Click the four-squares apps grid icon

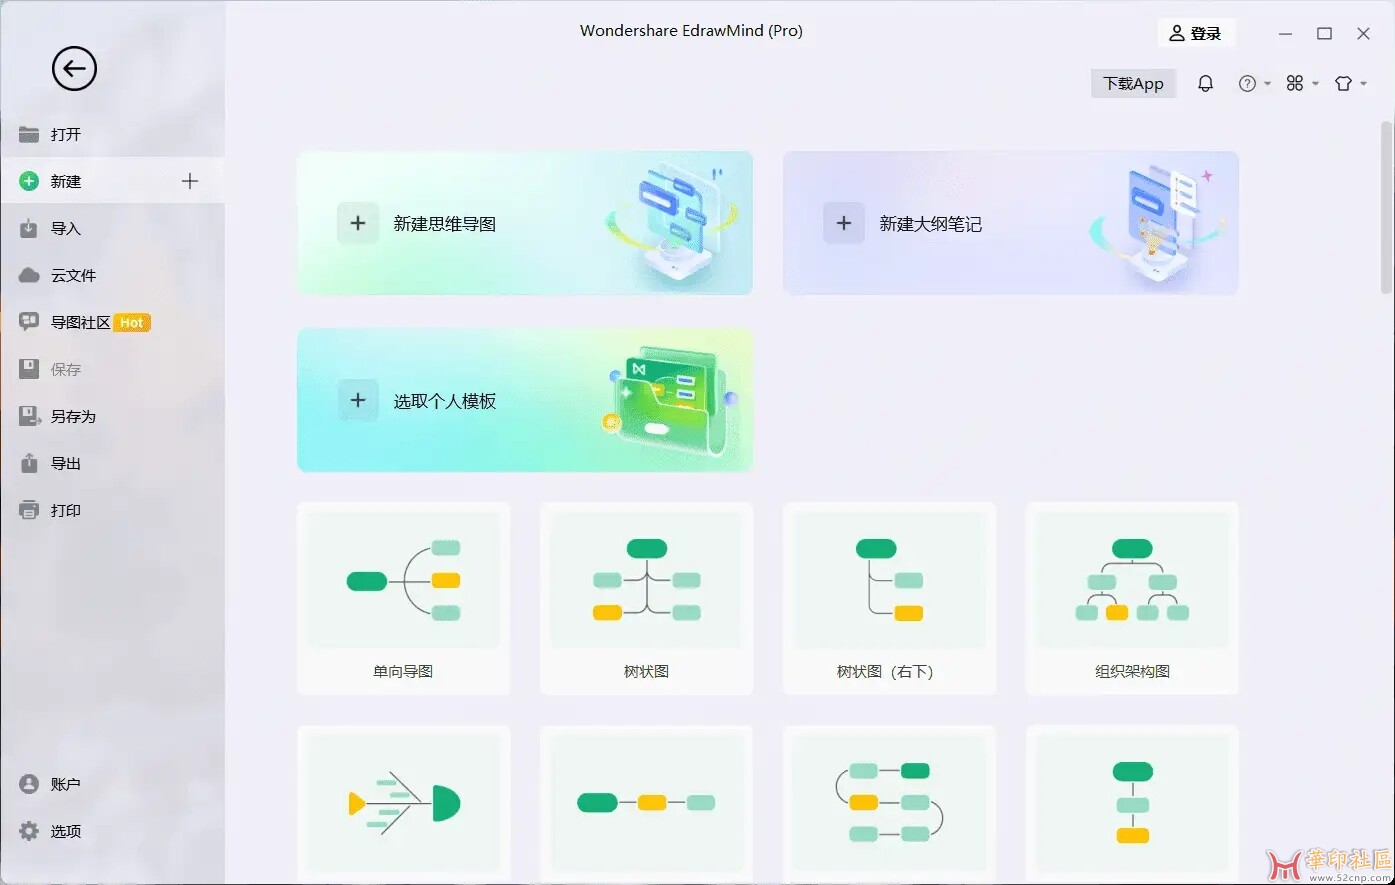[1295, 83]
